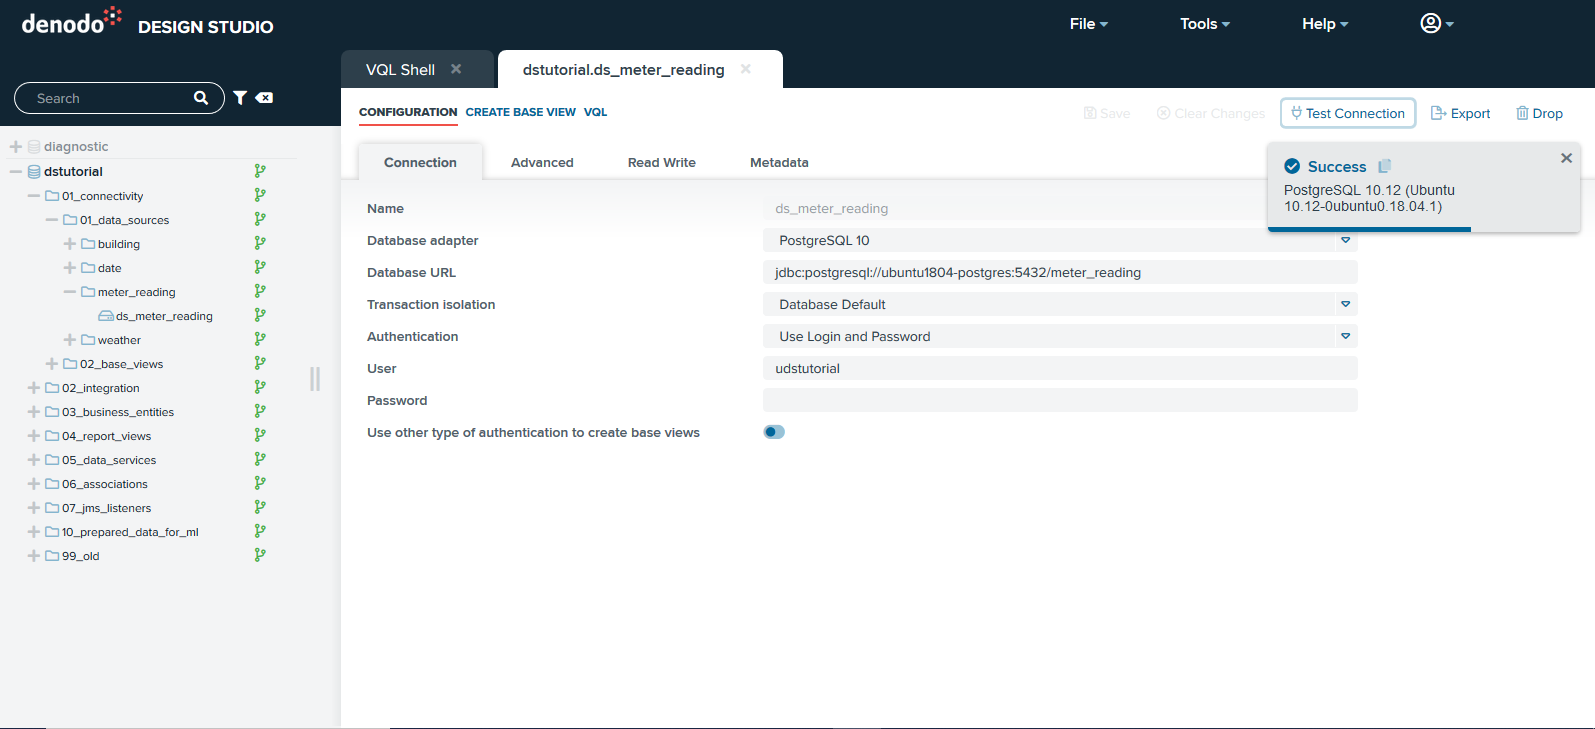The image size is (1595, 729).
Task: Open the VQL section link
Action: 595,112
